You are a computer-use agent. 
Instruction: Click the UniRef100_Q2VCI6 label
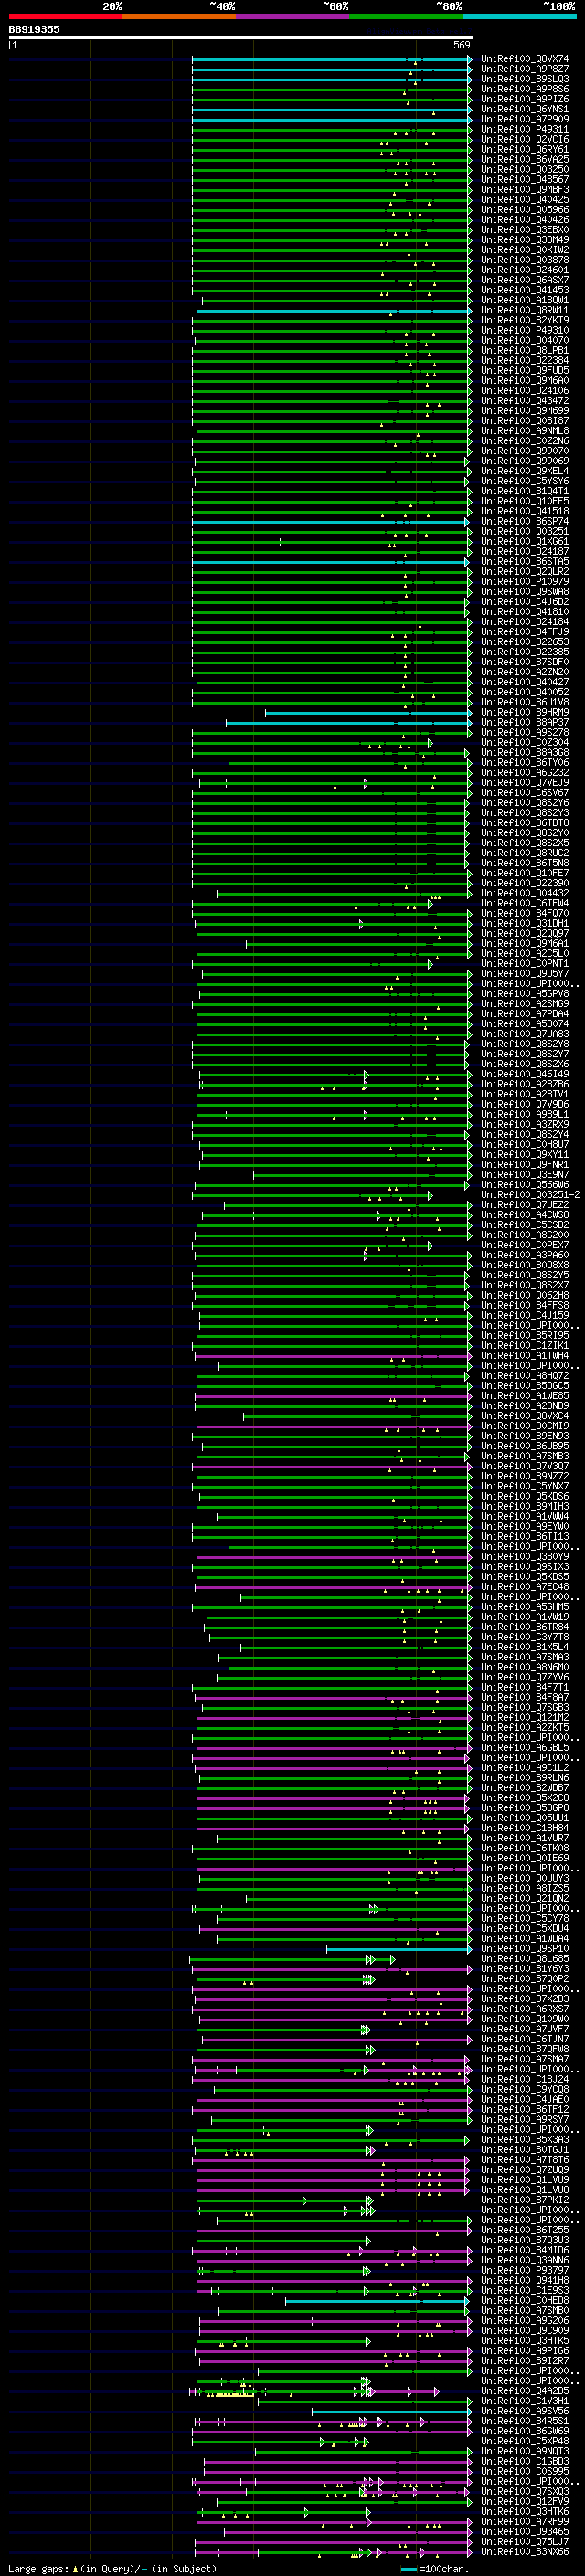click(524, 139)
